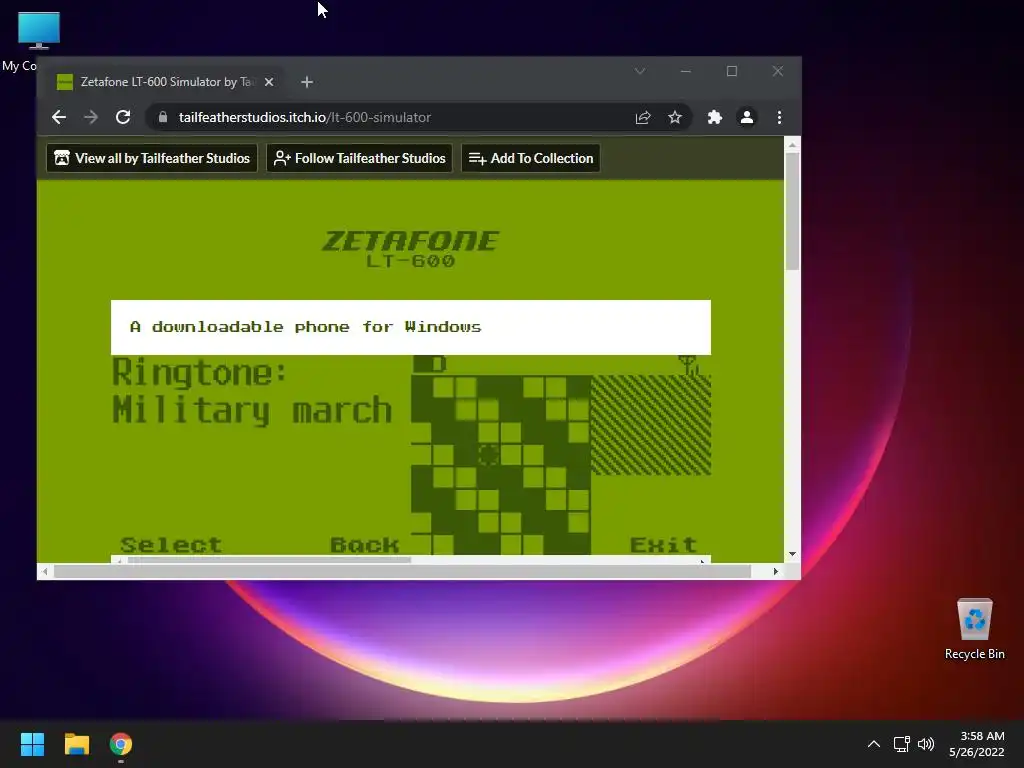Show hidden system tray icons
The height and width of the screenshot is (768, 1024).
(874, 744)
